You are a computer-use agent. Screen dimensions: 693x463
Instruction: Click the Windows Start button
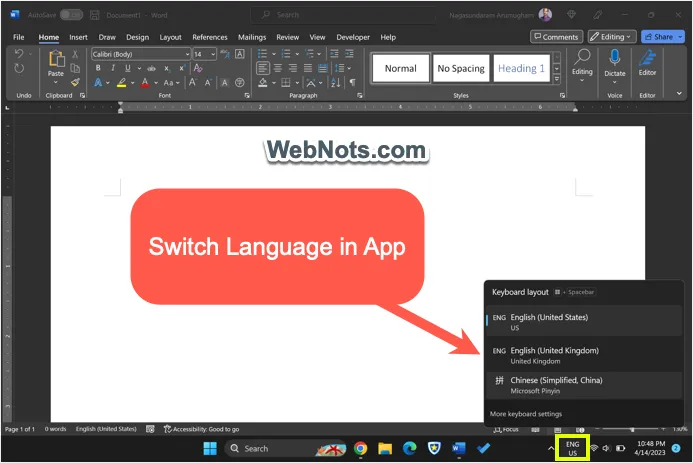[x=210, y=448]
